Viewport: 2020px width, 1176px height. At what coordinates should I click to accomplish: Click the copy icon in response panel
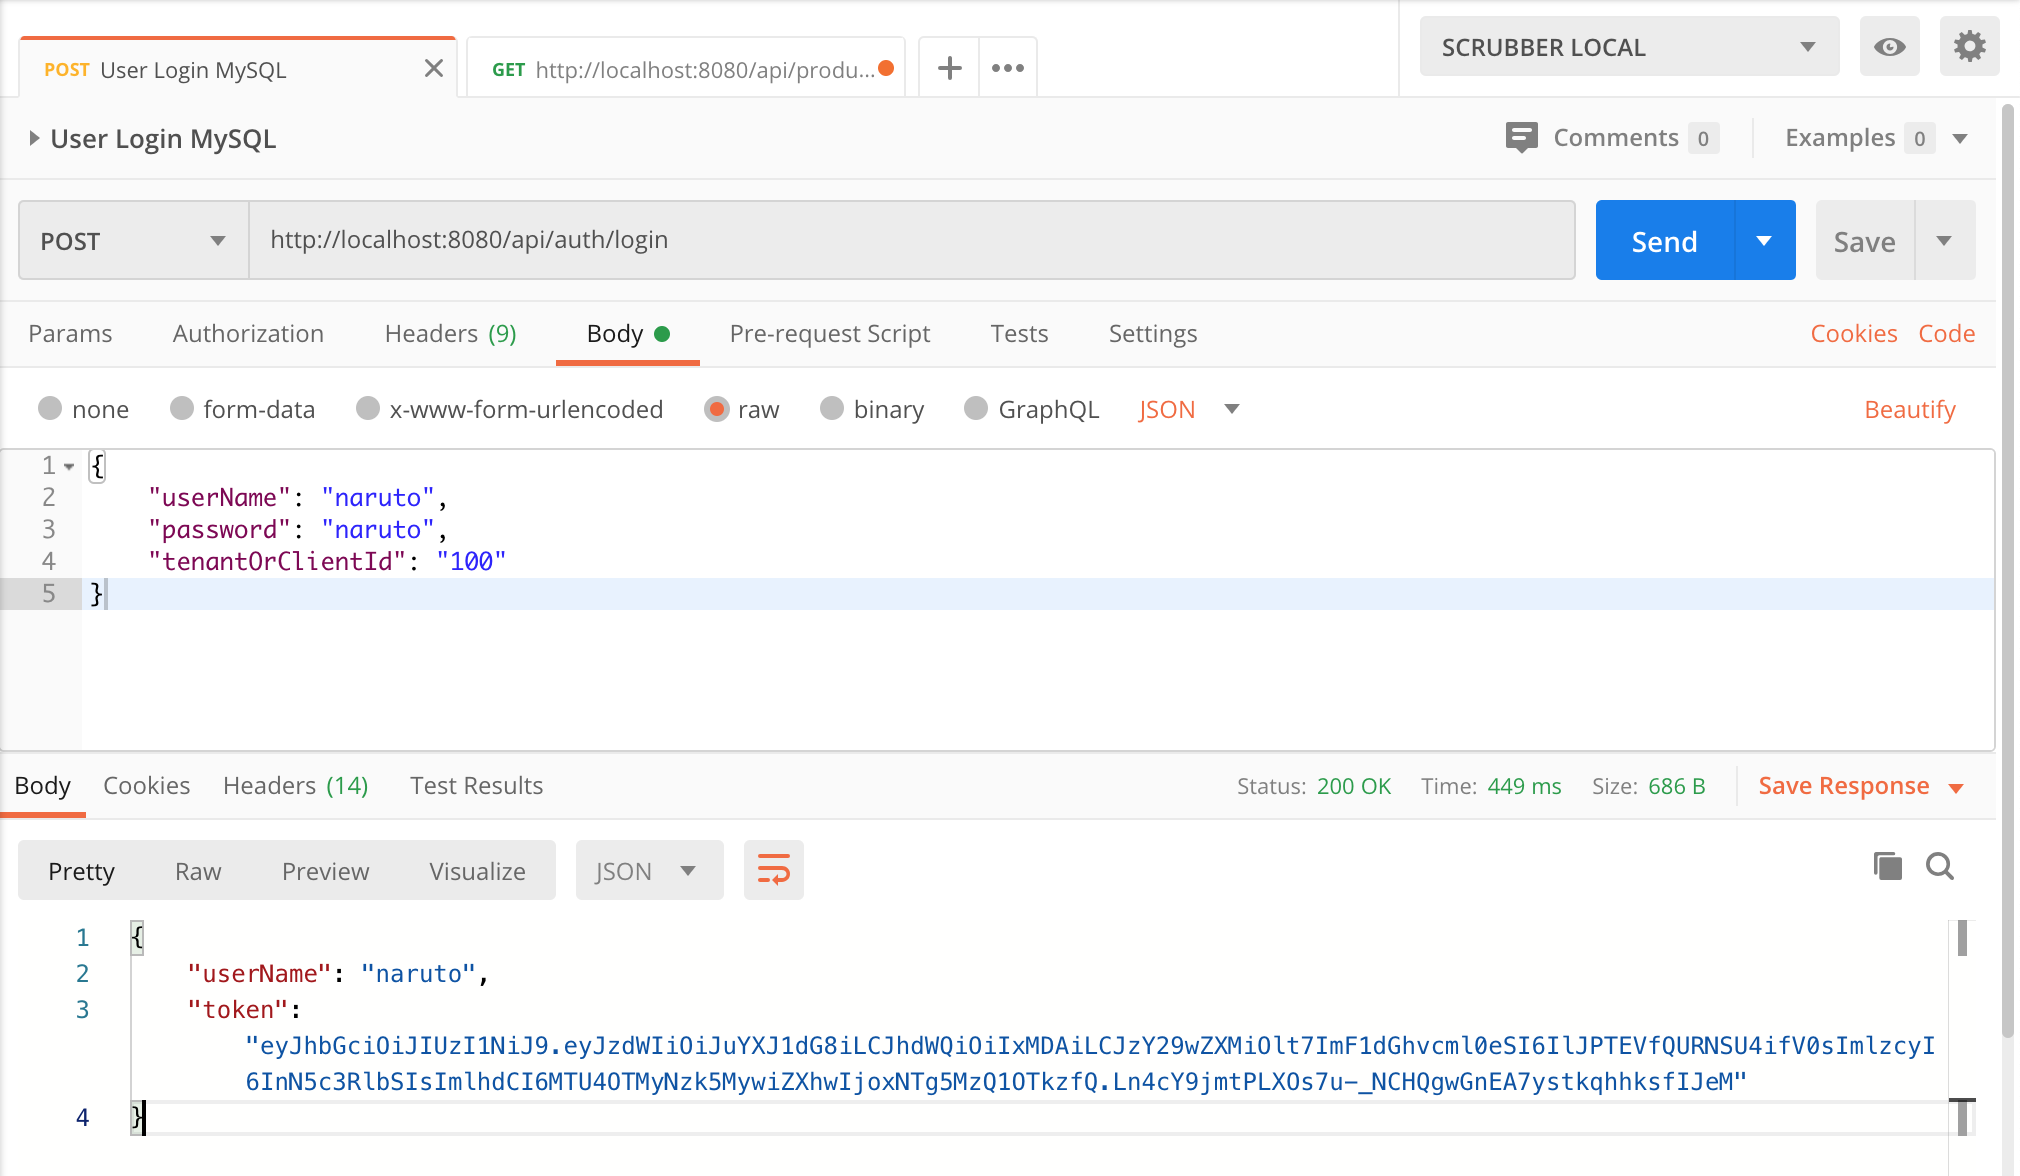pos(1888,865)
